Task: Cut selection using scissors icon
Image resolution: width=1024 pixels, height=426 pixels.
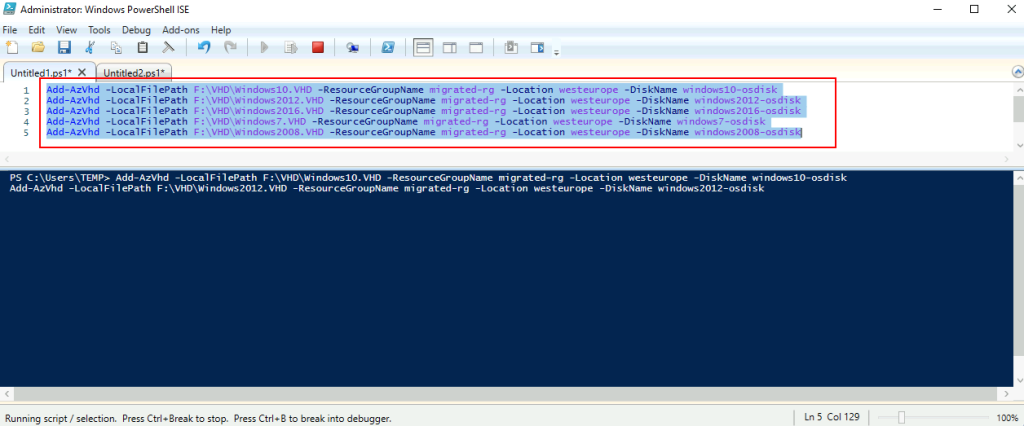Action: (90, 47)
